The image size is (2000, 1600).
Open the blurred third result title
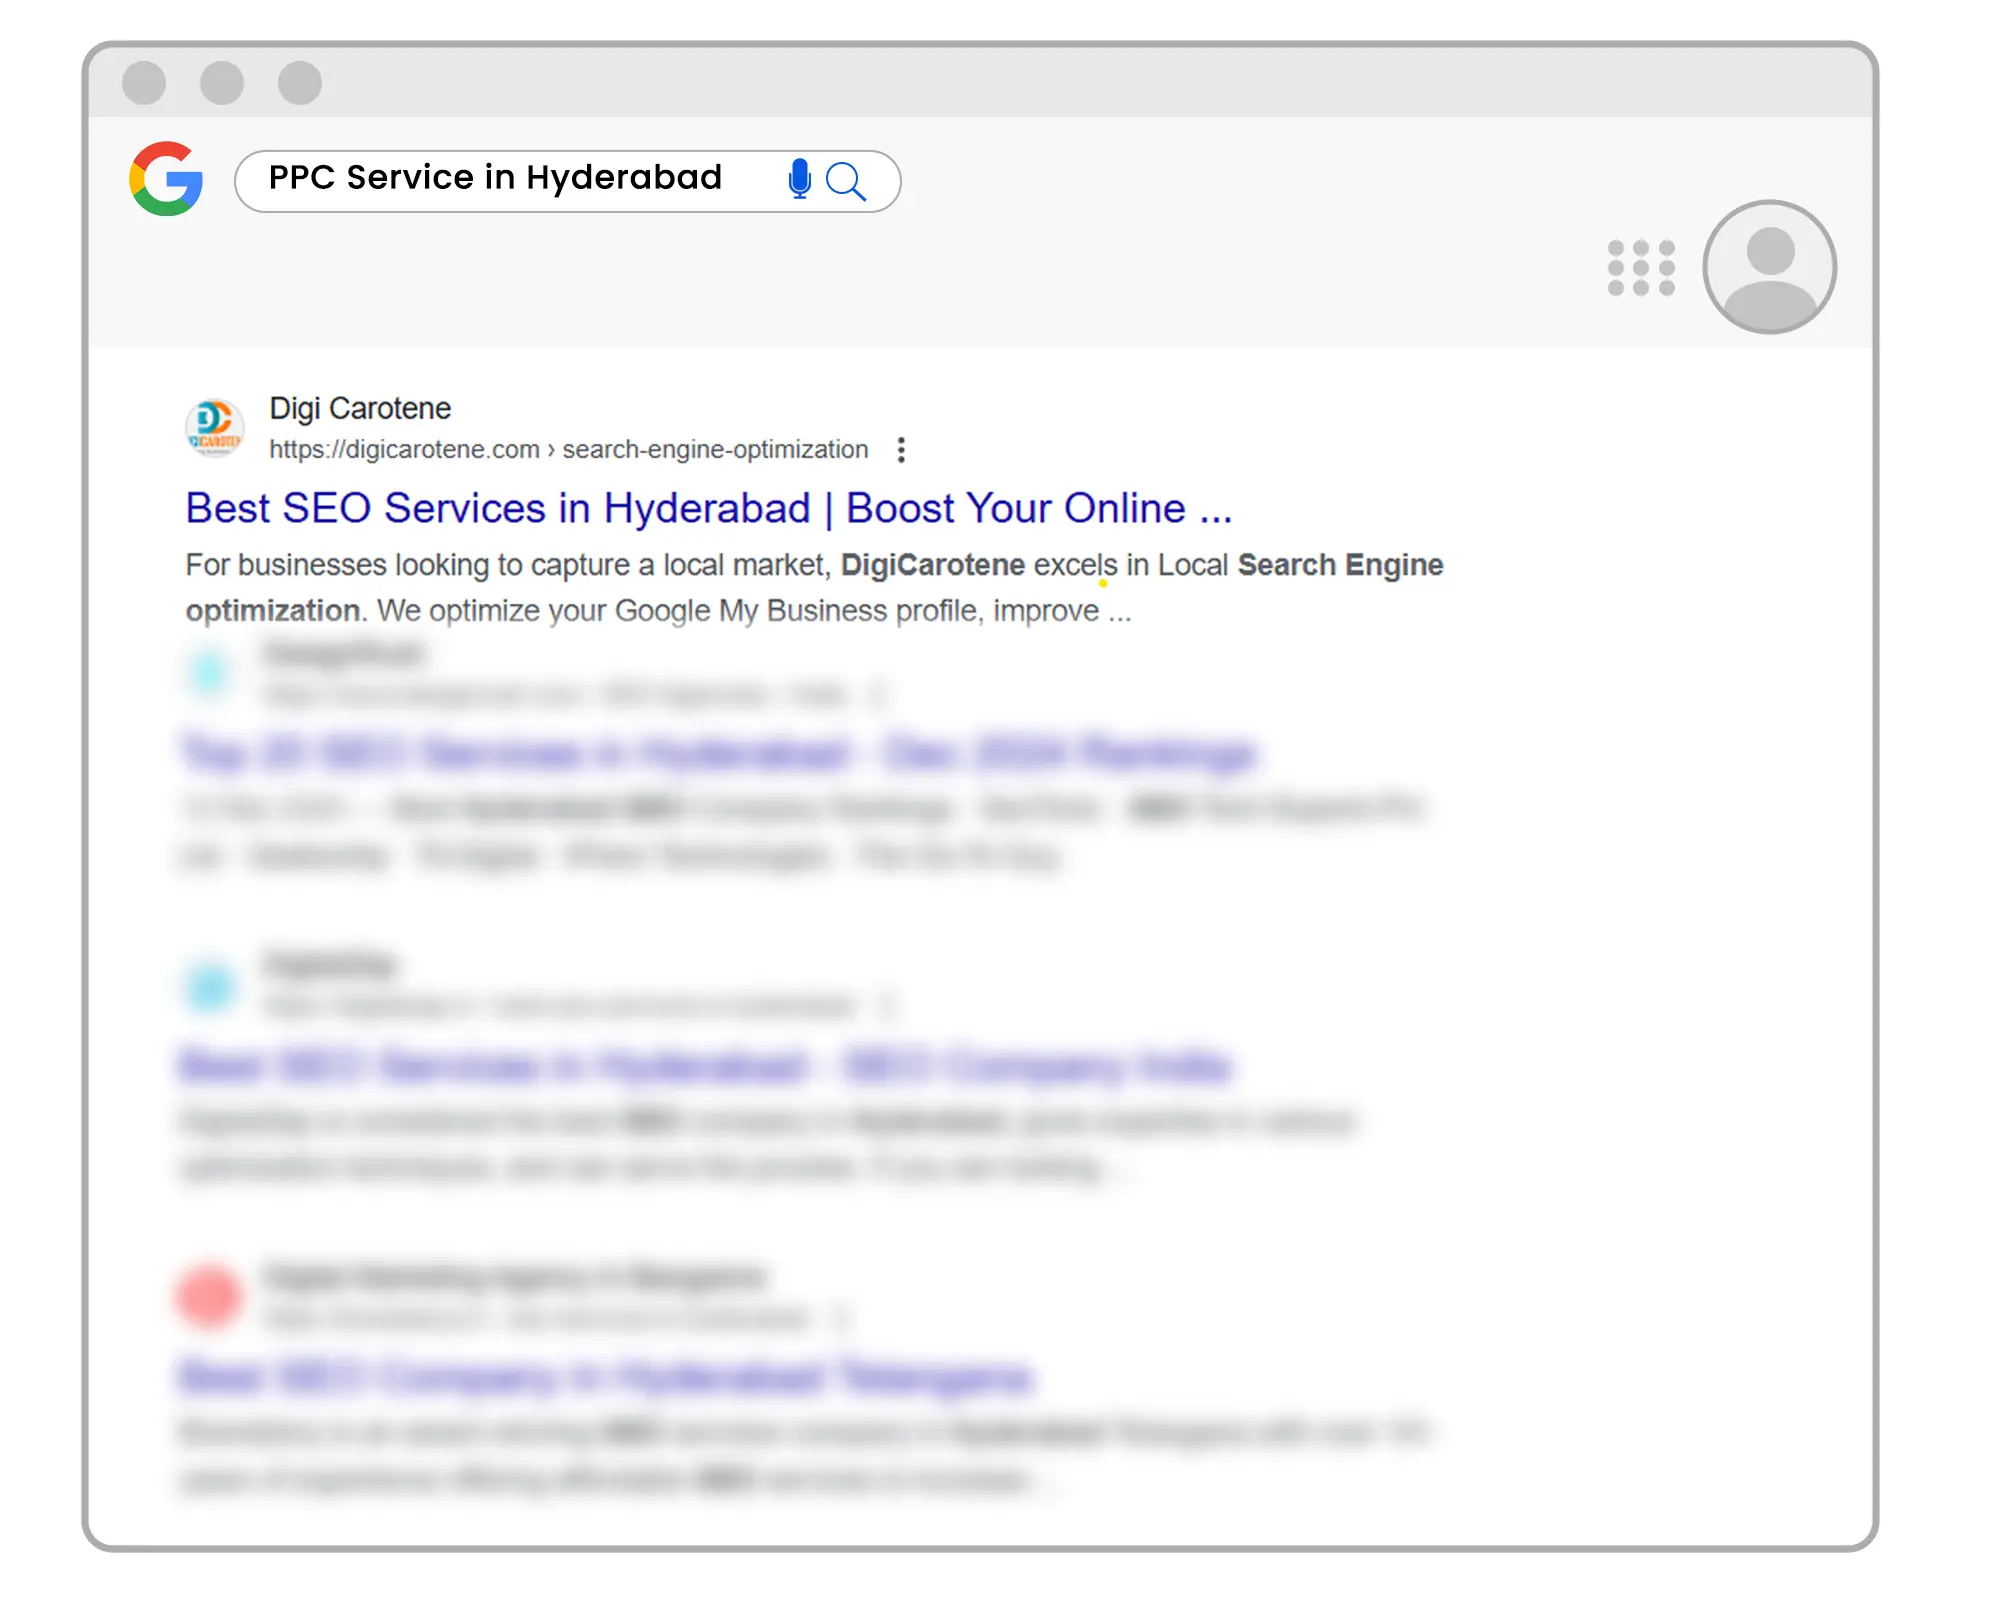(706, 1065)
